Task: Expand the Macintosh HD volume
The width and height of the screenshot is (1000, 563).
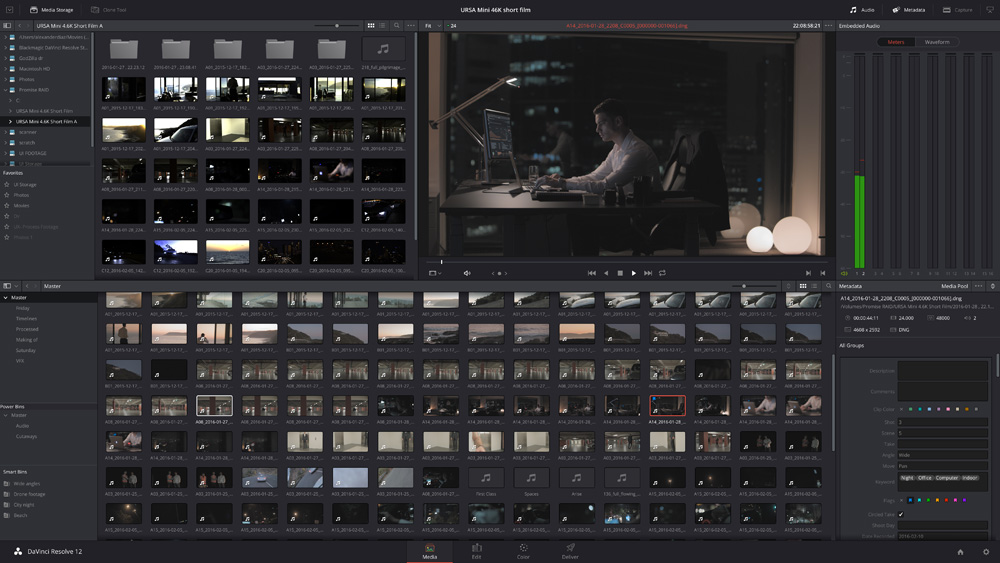Action: coord(5,68)
